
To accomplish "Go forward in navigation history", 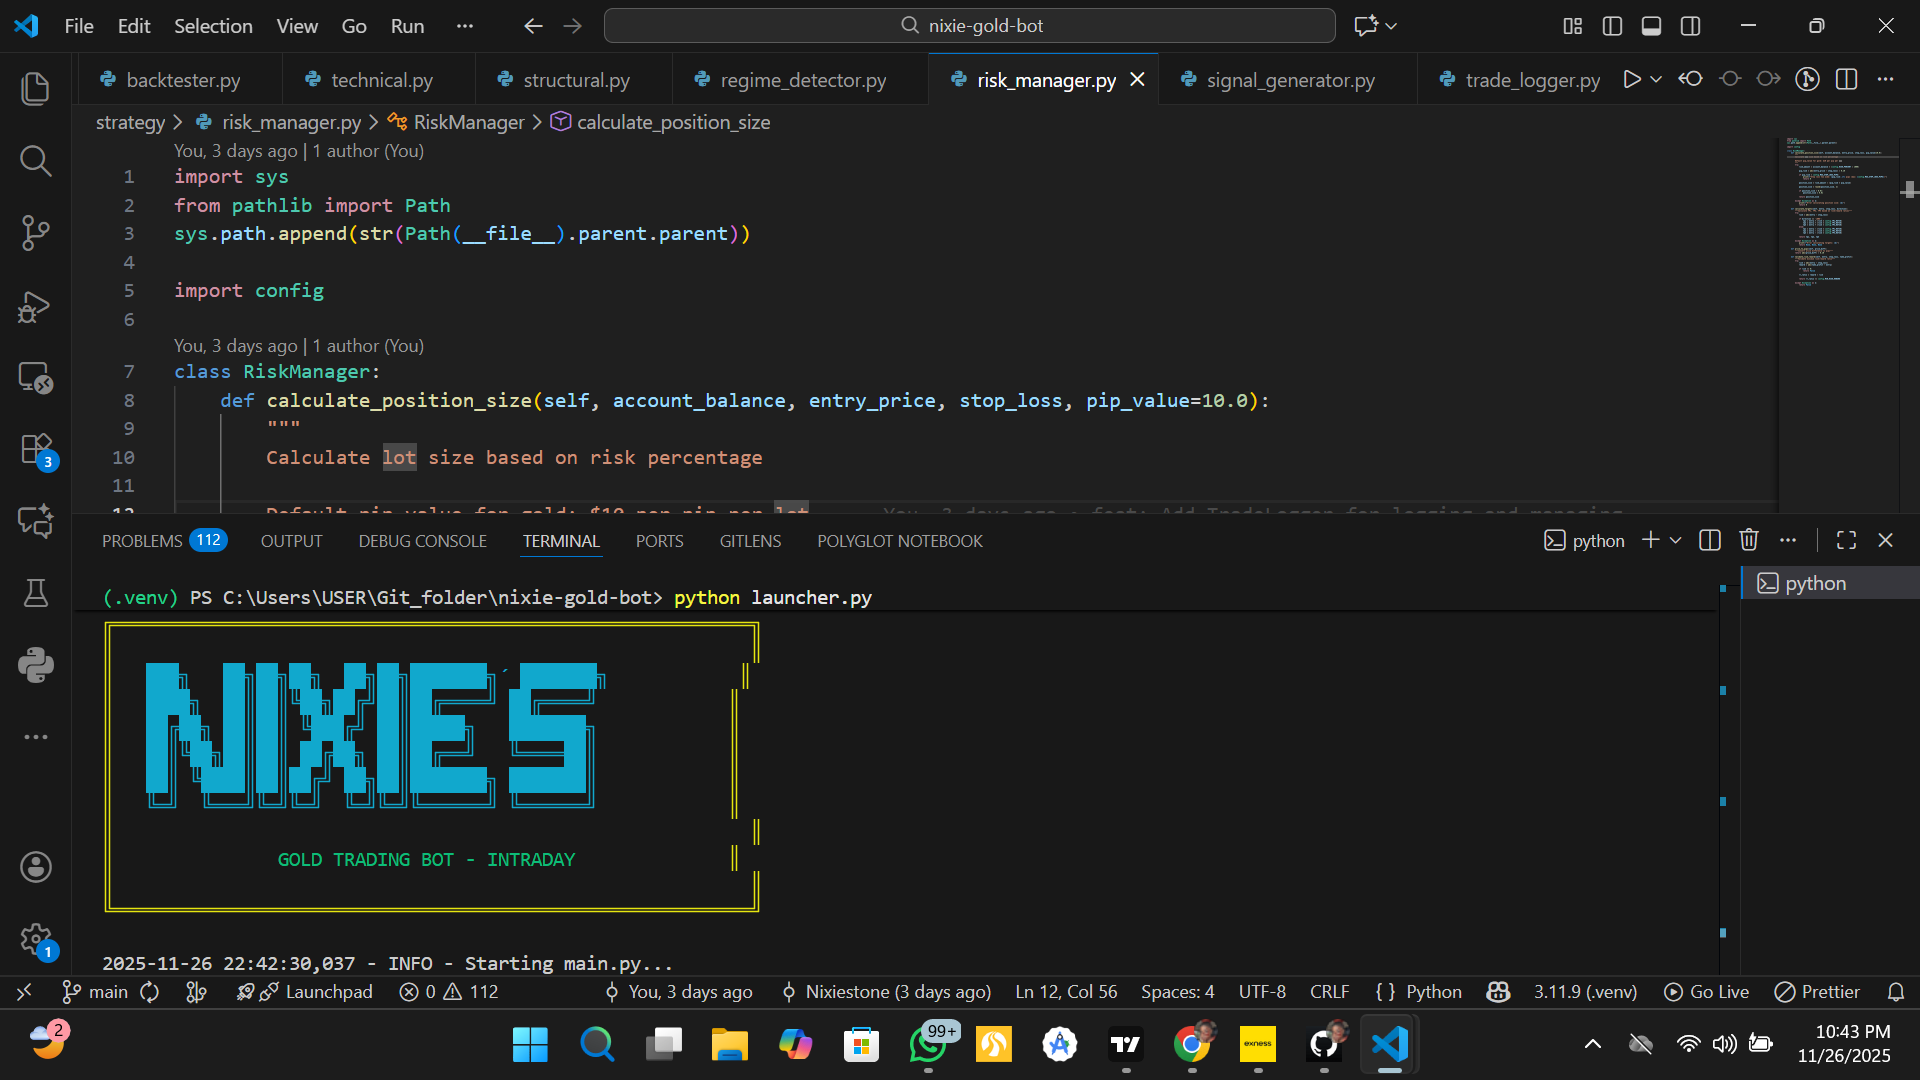I will coord(573,26).
